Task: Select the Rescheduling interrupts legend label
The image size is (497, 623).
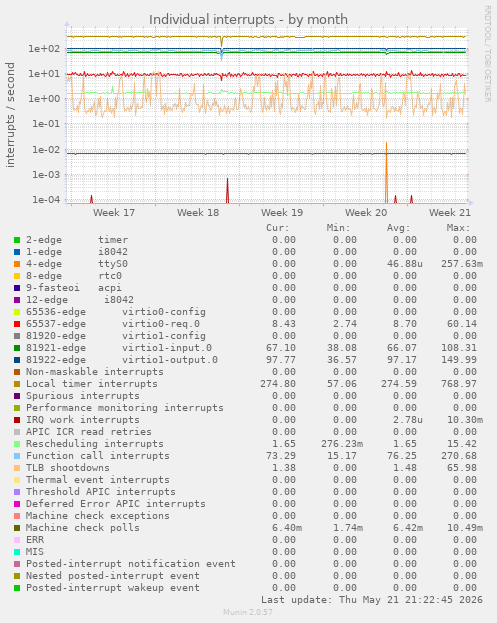Action: click(x=95, y=444)
